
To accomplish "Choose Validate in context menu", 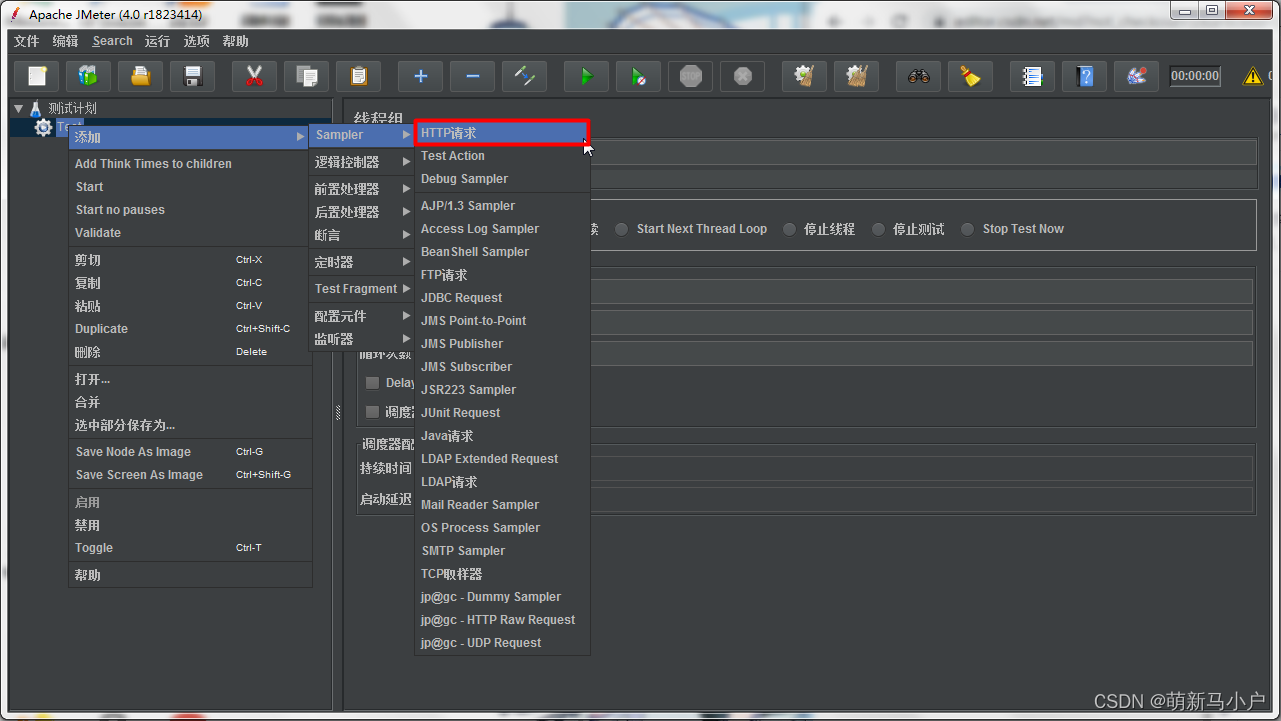I will click(190, 233).
